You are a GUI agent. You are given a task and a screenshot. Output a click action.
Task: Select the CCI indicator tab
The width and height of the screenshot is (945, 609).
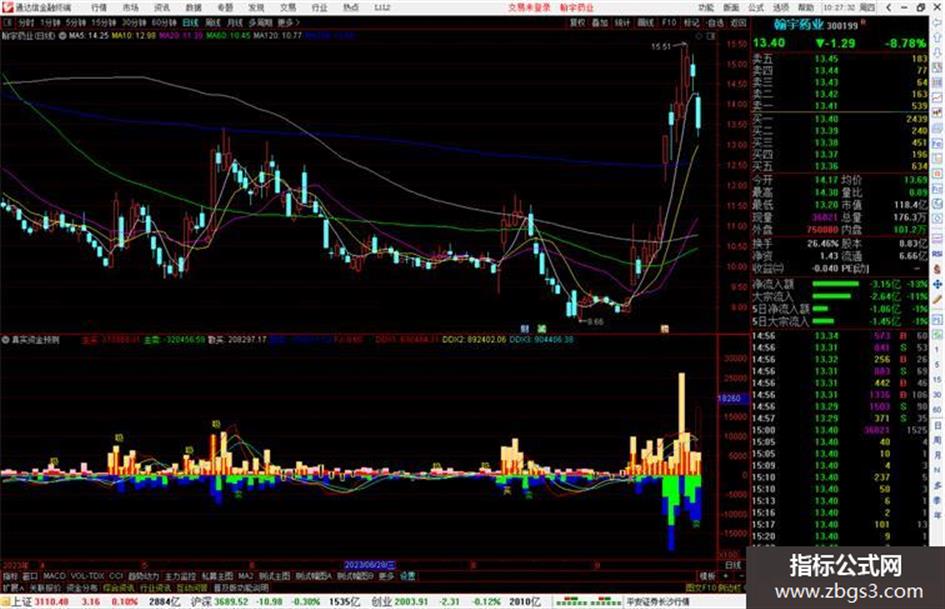[116, 576]
